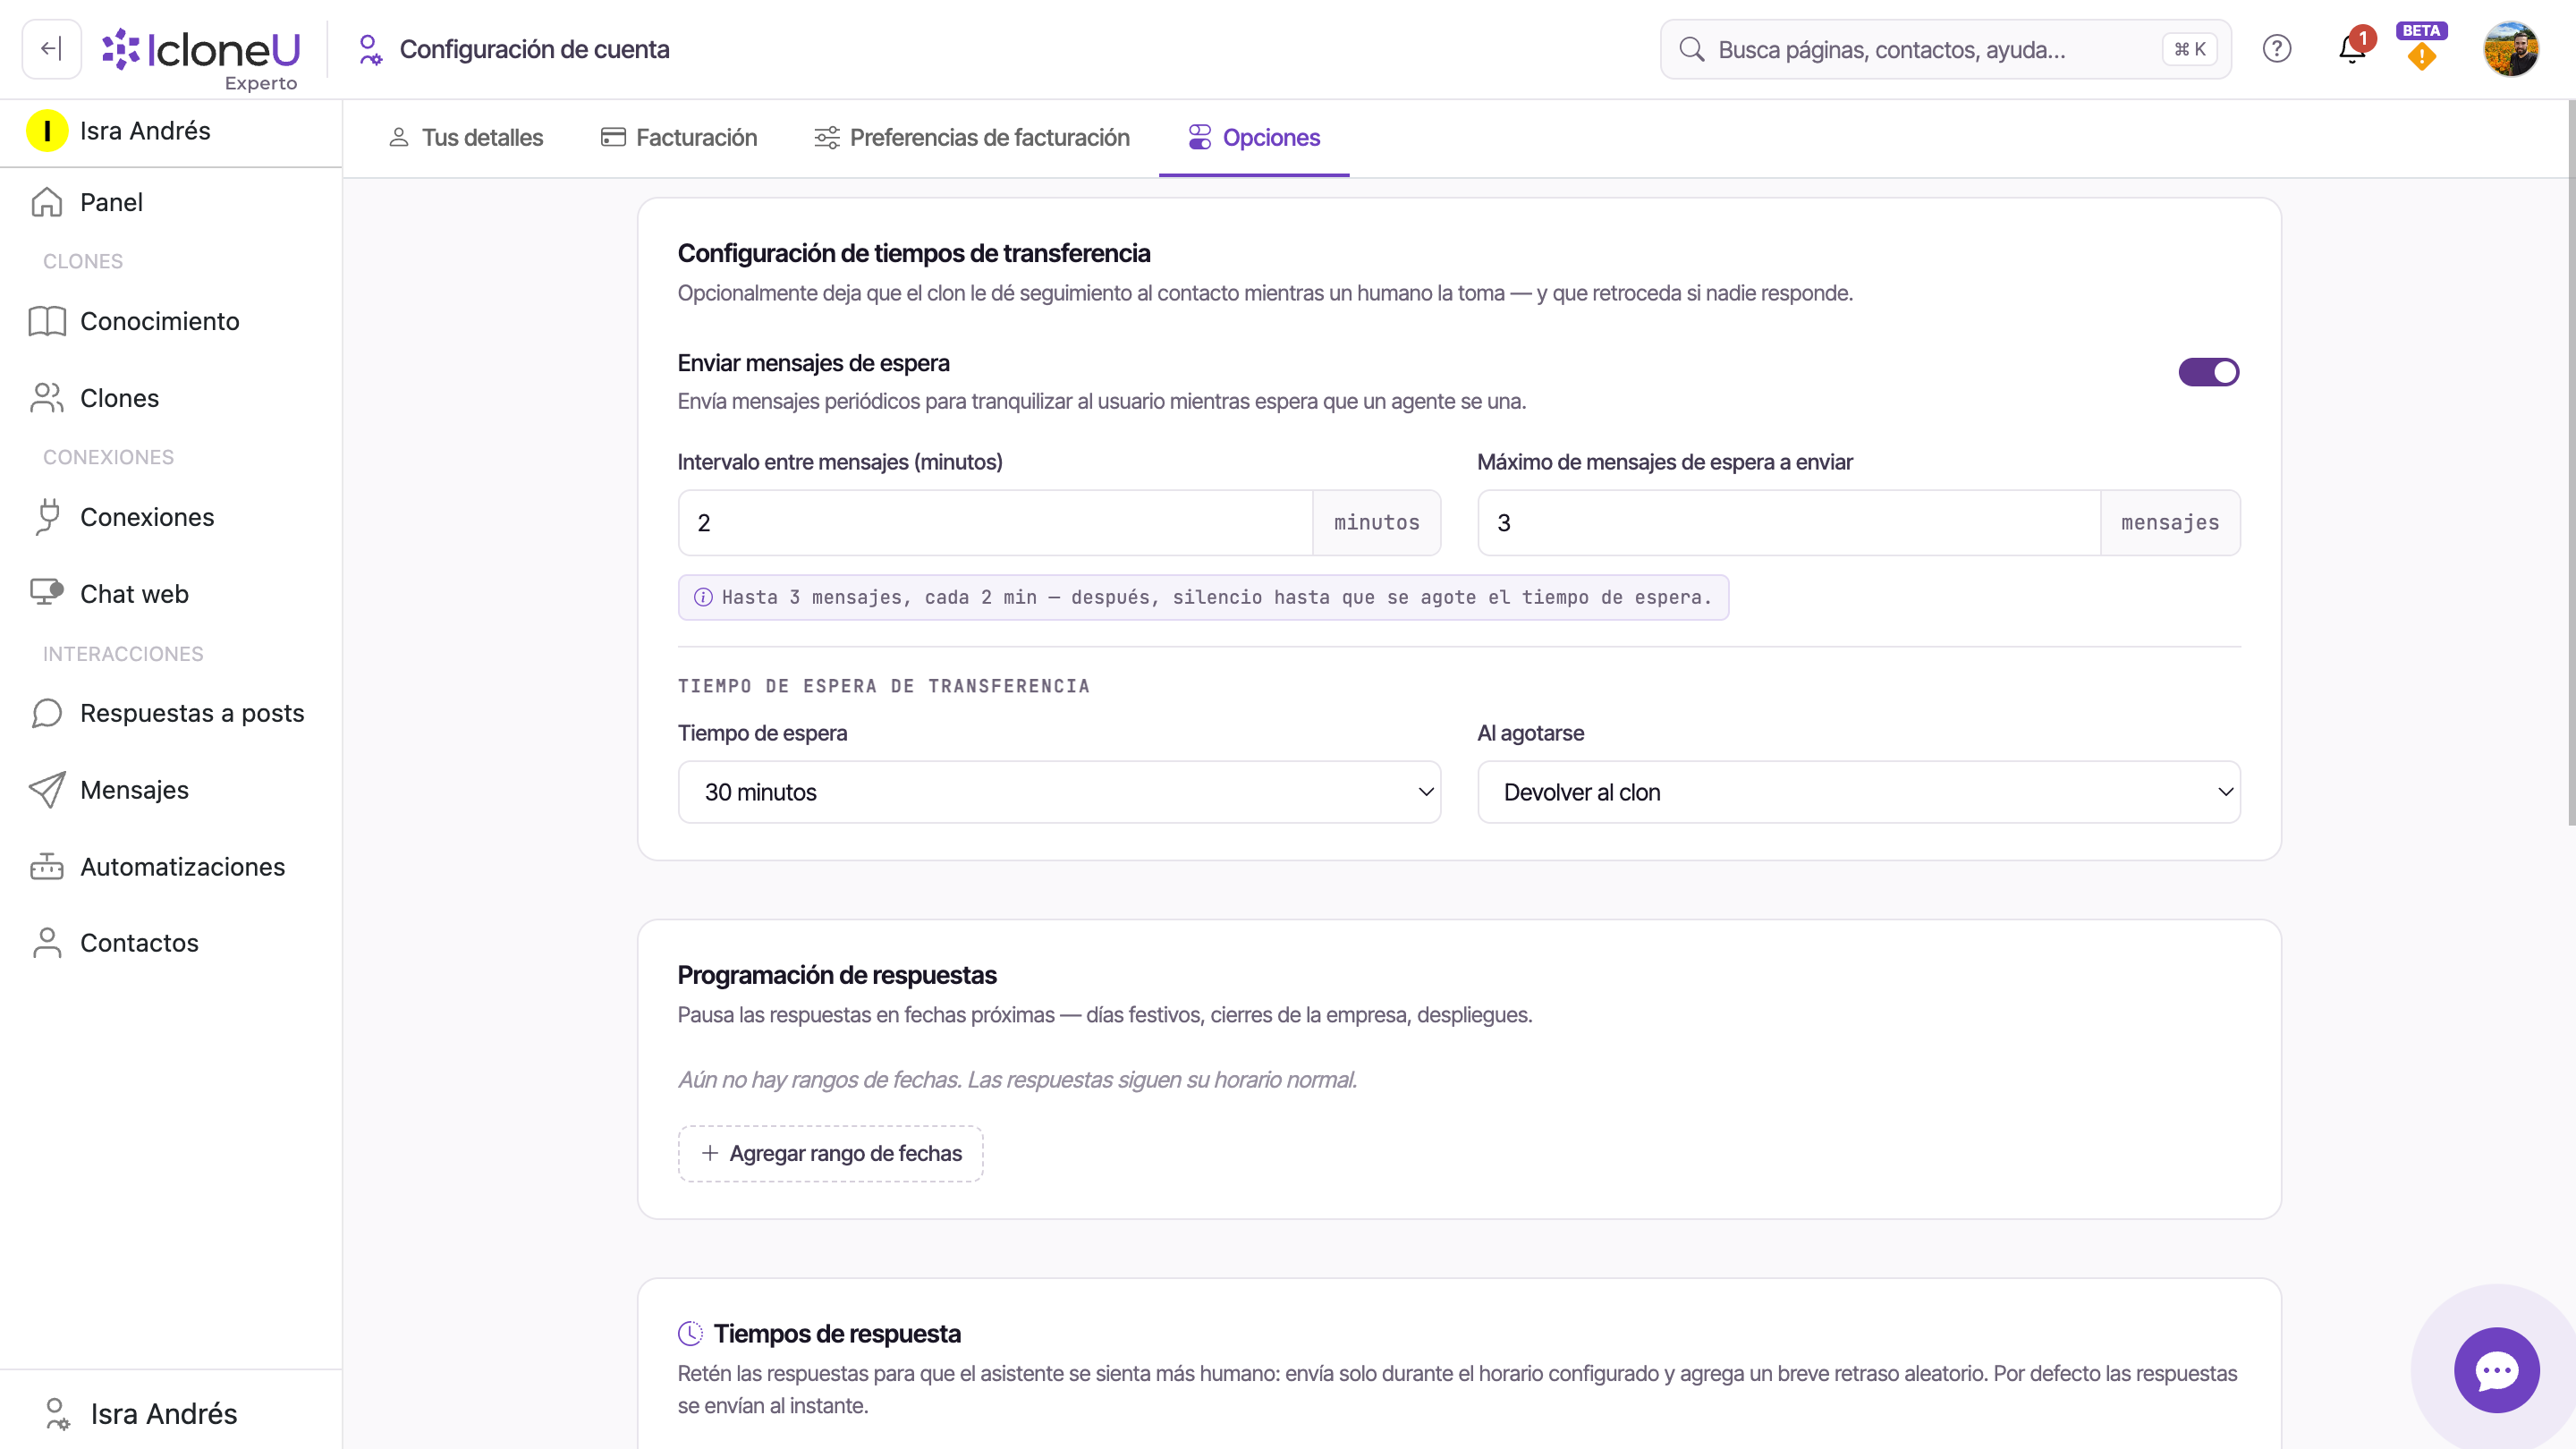2576x1449 pixels.
Task: Click the Configuración de cuenta header title
Action: pyautogui.click(x=534, y=49)
